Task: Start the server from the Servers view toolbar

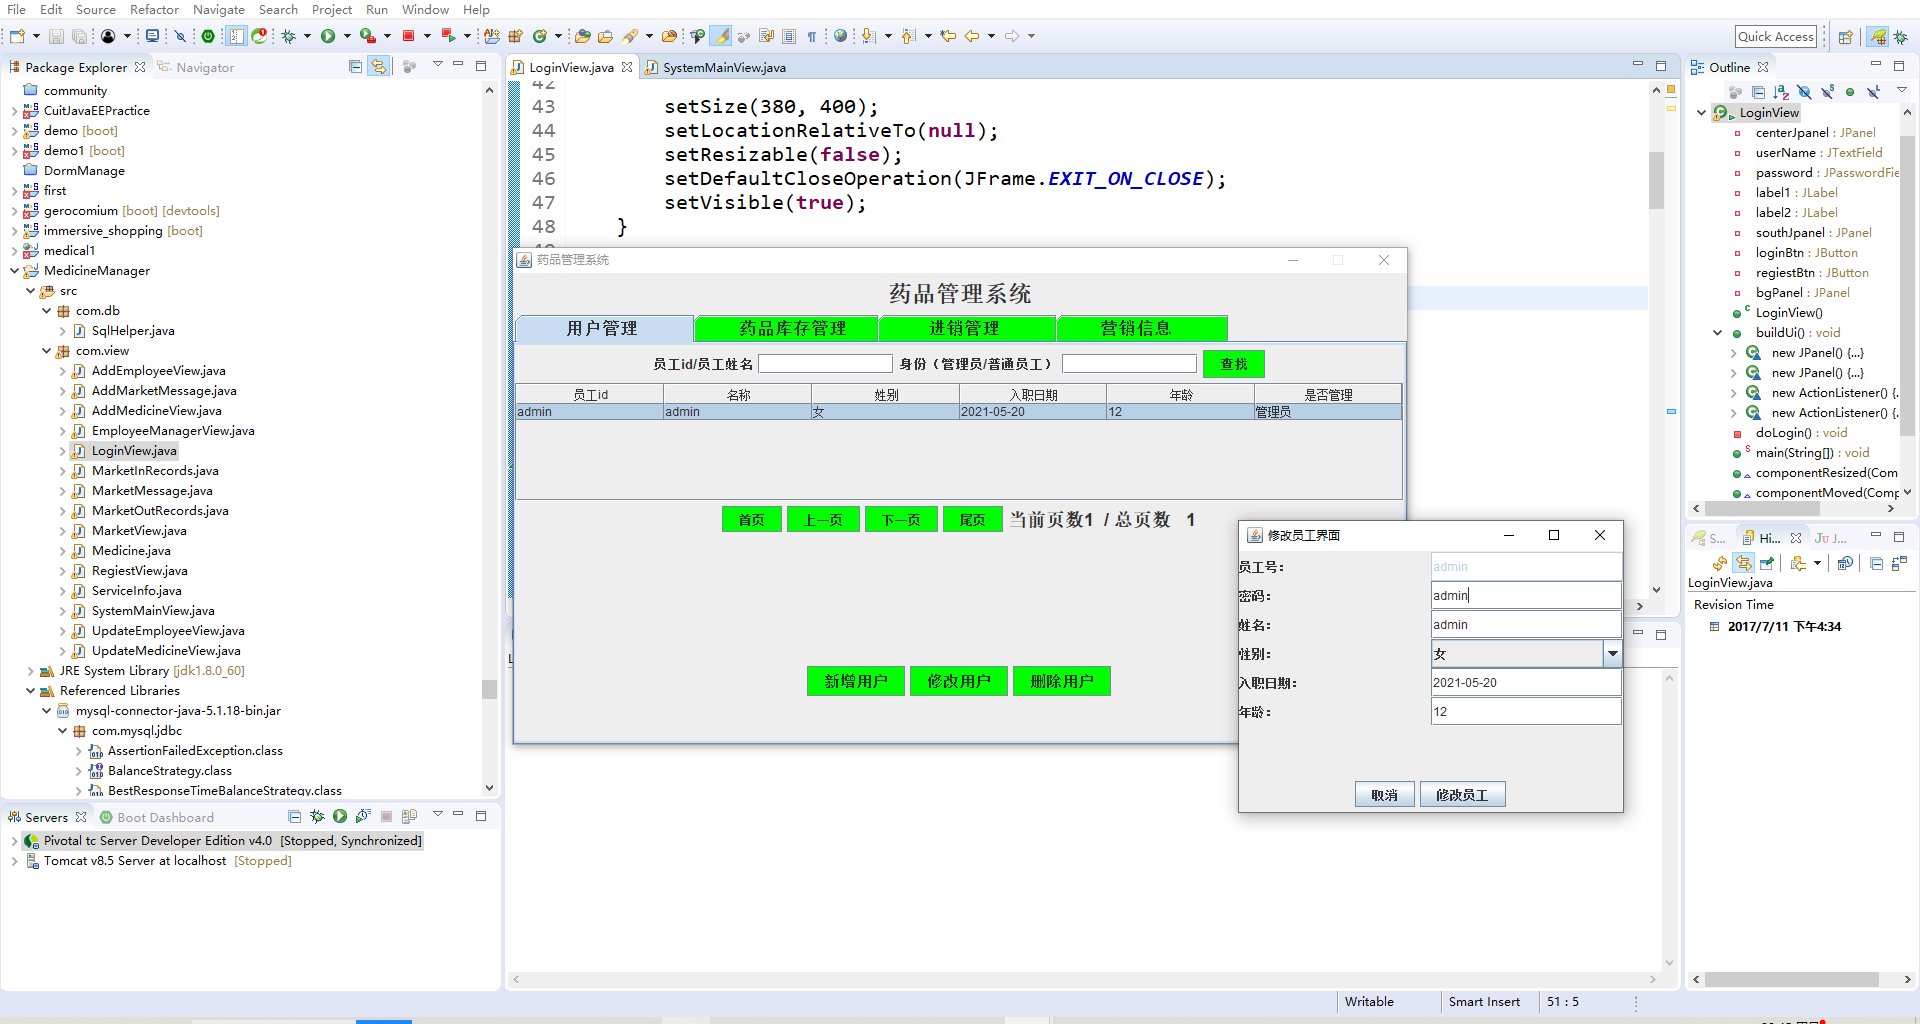Action: (x=340, y=816)
